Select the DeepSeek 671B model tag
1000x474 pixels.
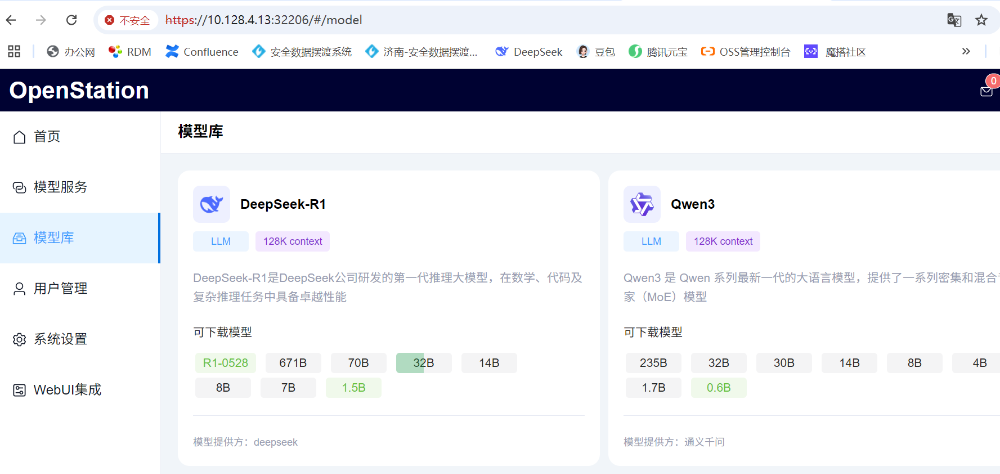(x=293, y=363)
